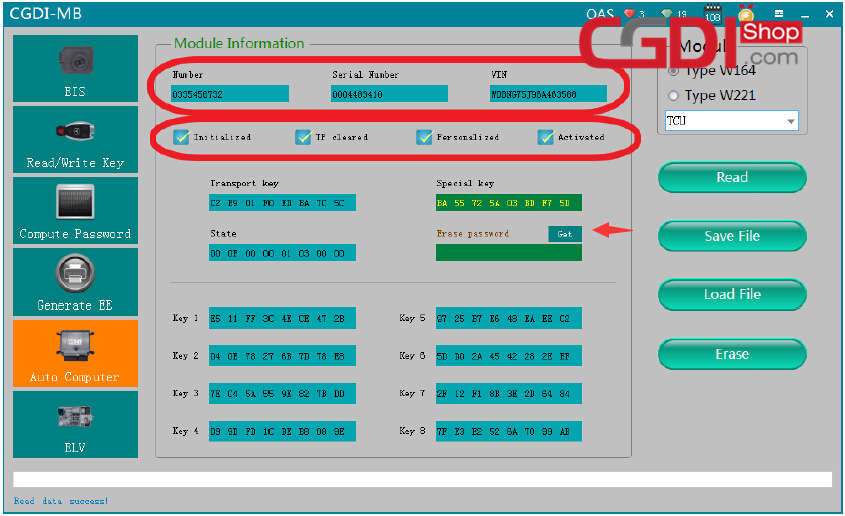Image resolution: width=845 pixels, height=516 pixels.
Task: Click the green Erase password field
Action: click(508, 253)
